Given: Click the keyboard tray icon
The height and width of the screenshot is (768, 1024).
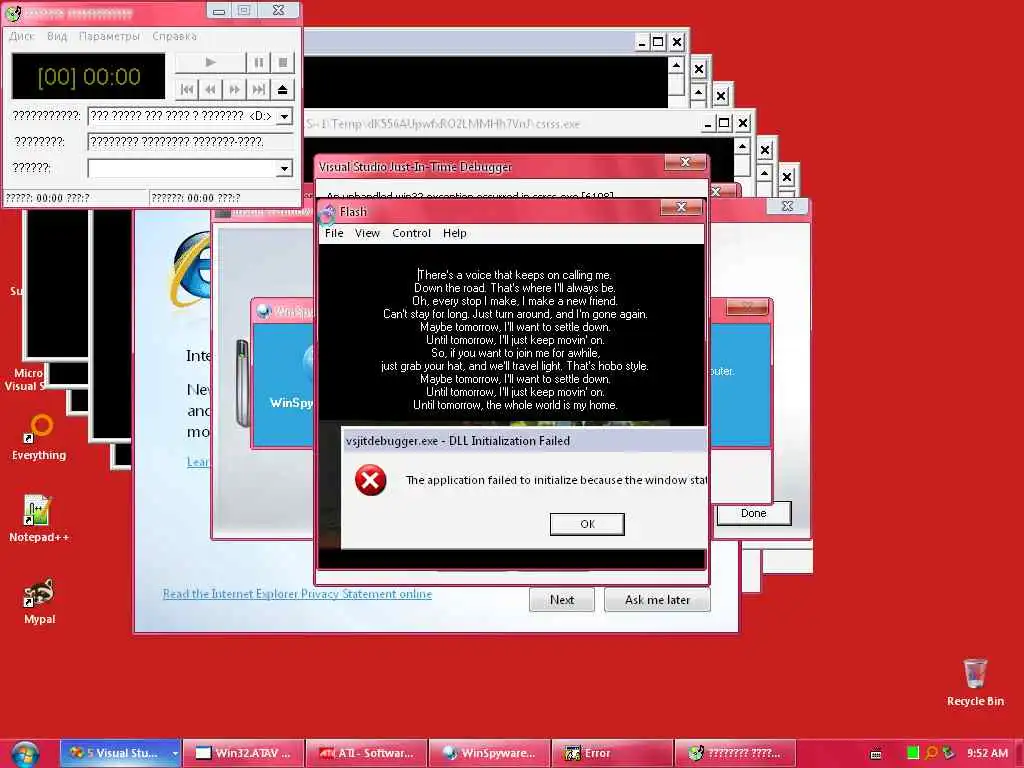Looking at the screenshot, I should [876, 754].
